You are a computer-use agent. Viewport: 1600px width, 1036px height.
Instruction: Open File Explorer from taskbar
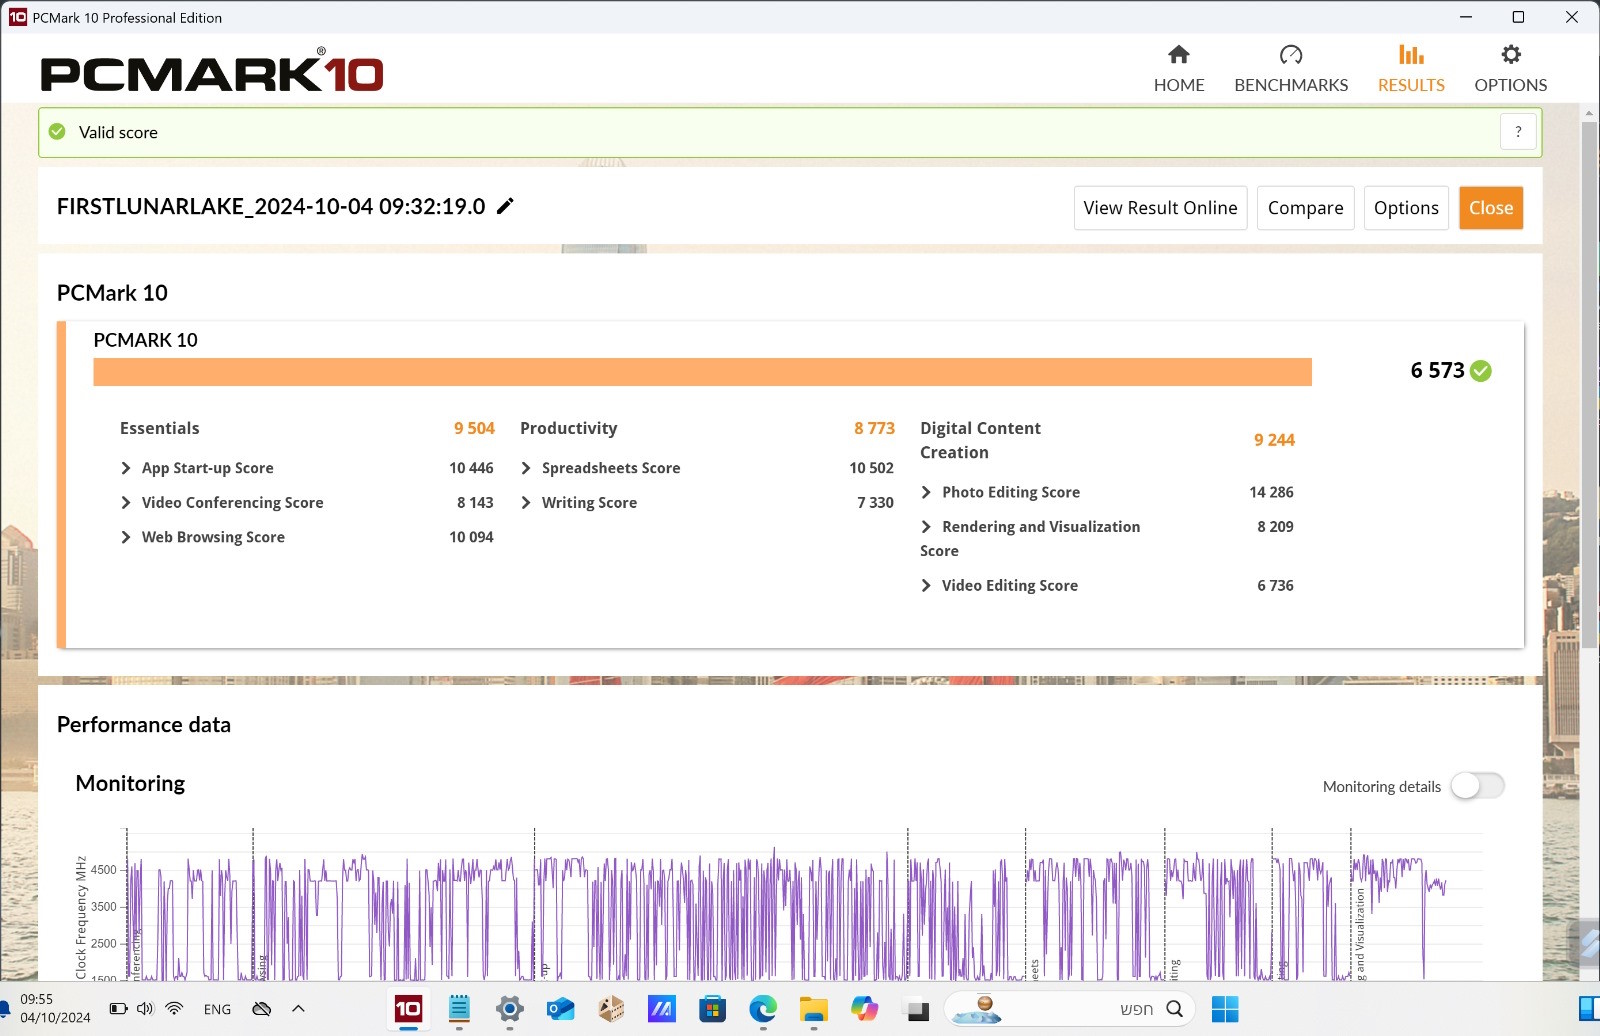(814, 1010)
